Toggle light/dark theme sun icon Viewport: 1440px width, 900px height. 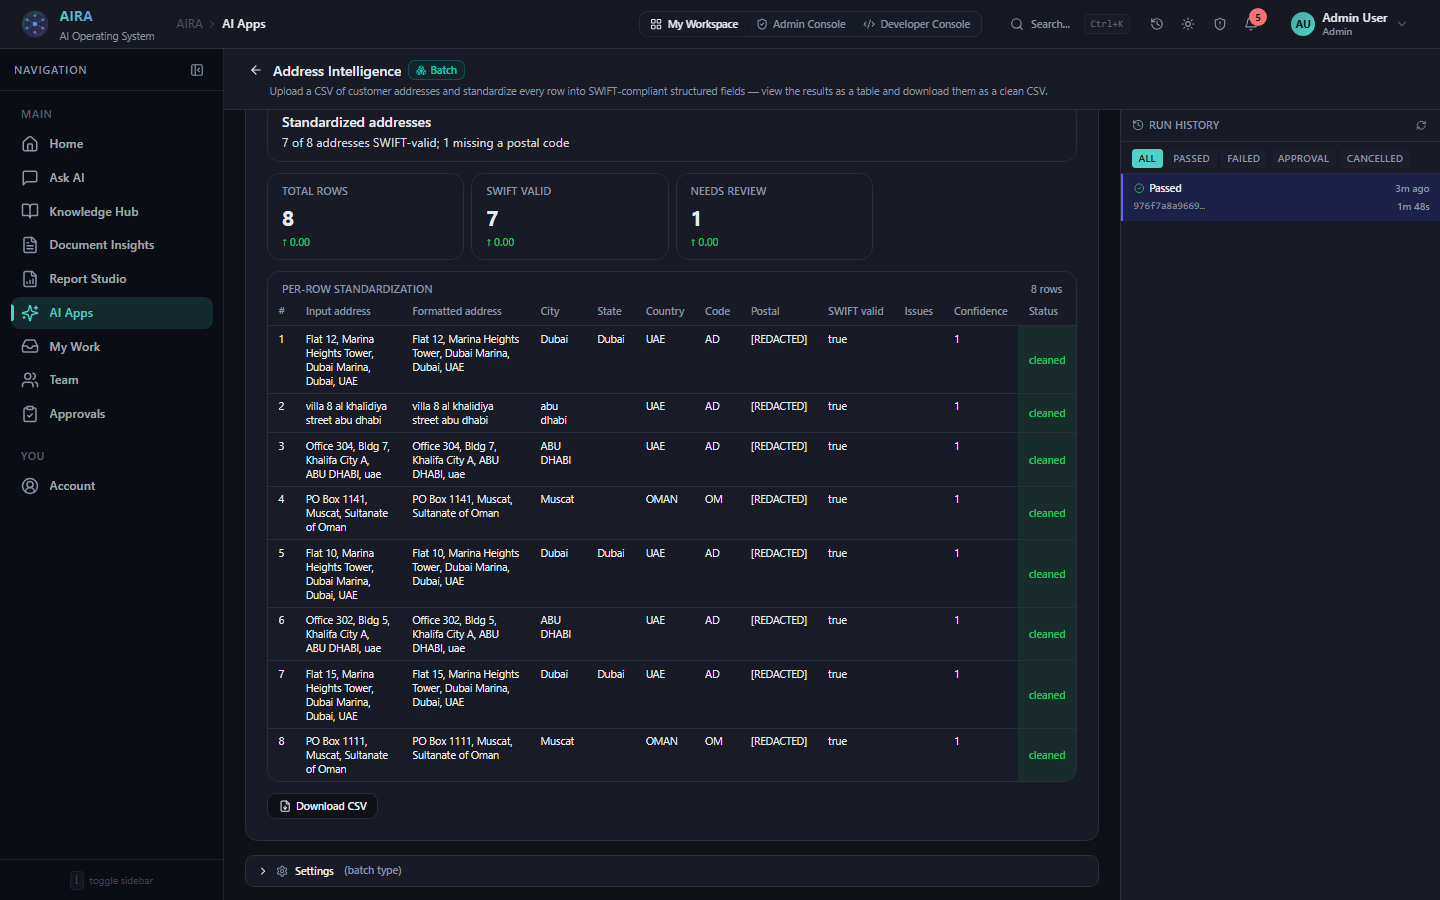click(x=1188, y=24)
